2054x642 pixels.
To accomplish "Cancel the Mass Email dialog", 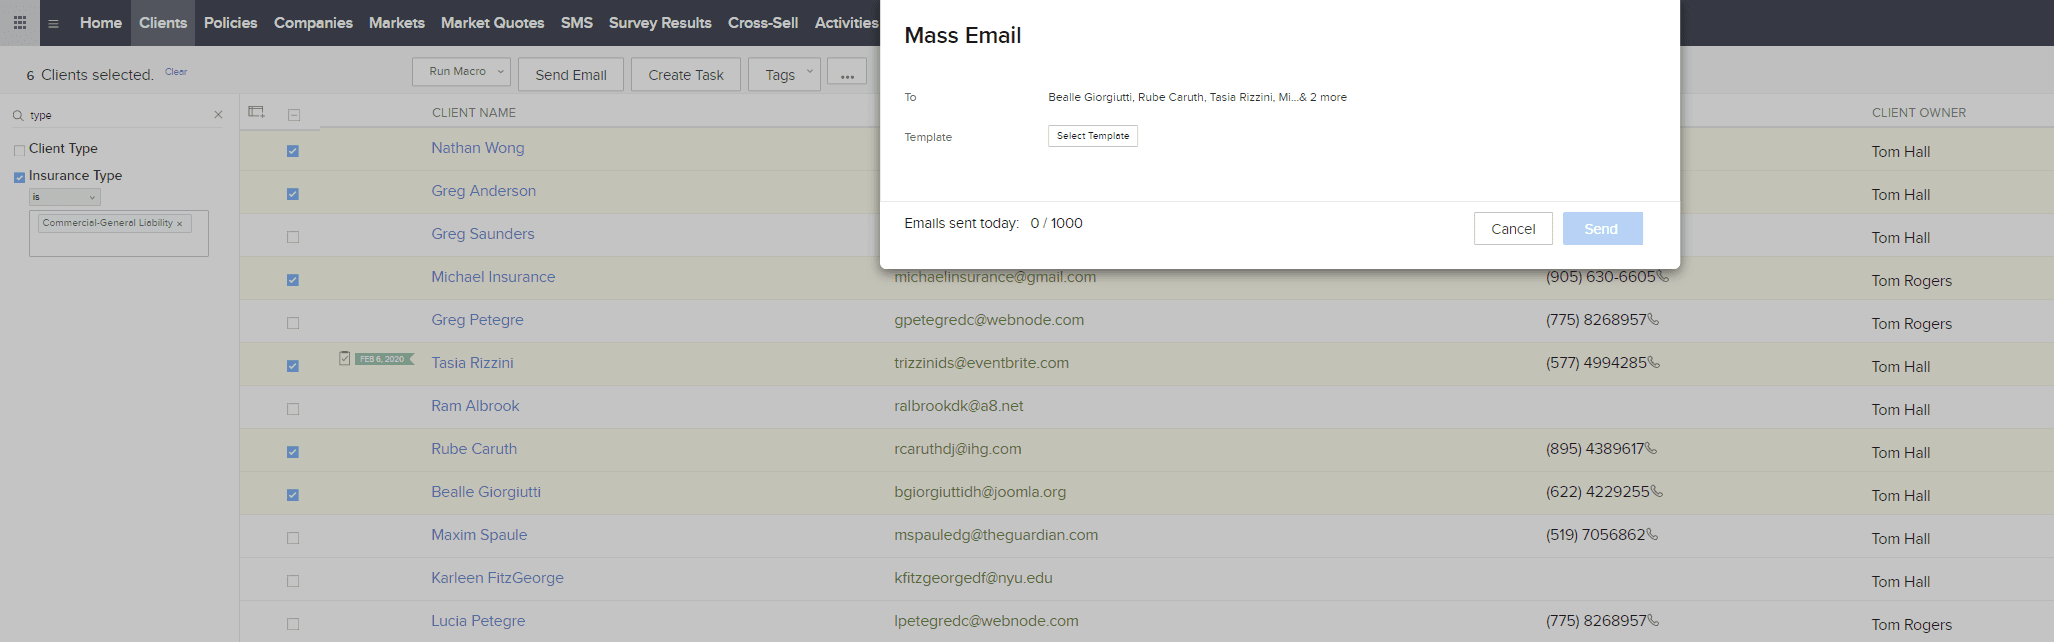I will pos(1513,229).
